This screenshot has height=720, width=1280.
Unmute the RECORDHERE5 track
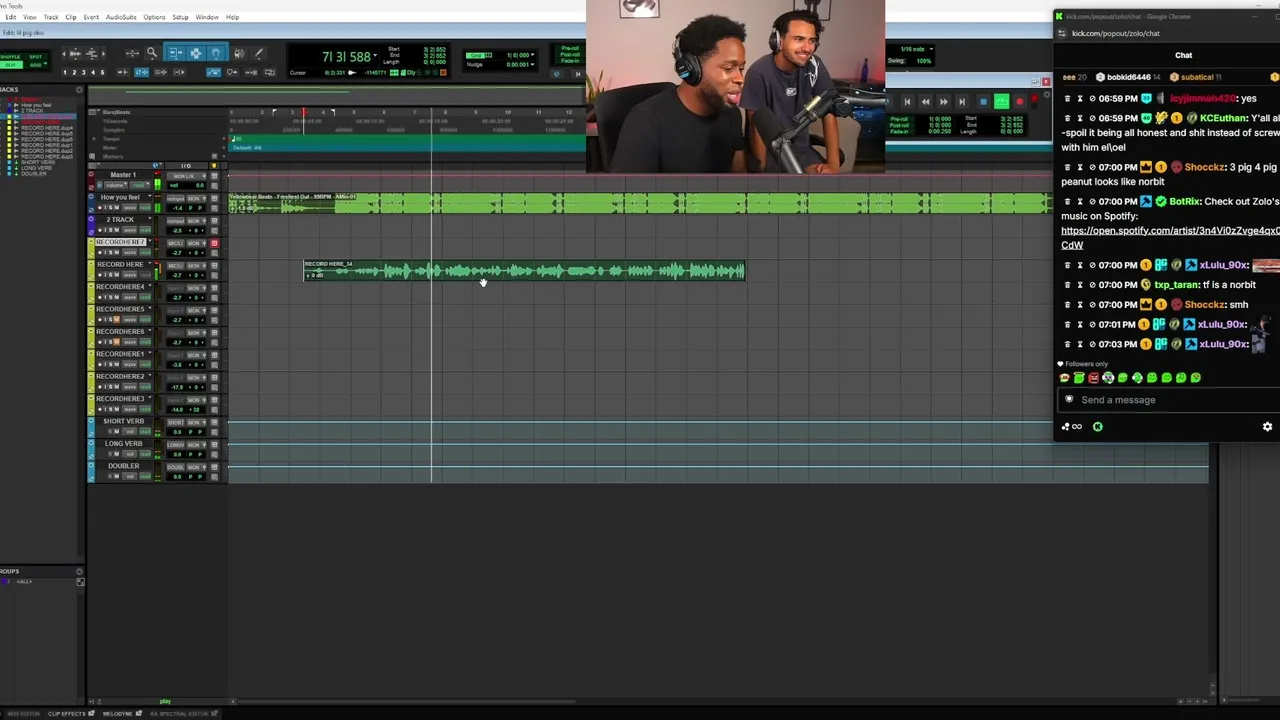(116, 320)
